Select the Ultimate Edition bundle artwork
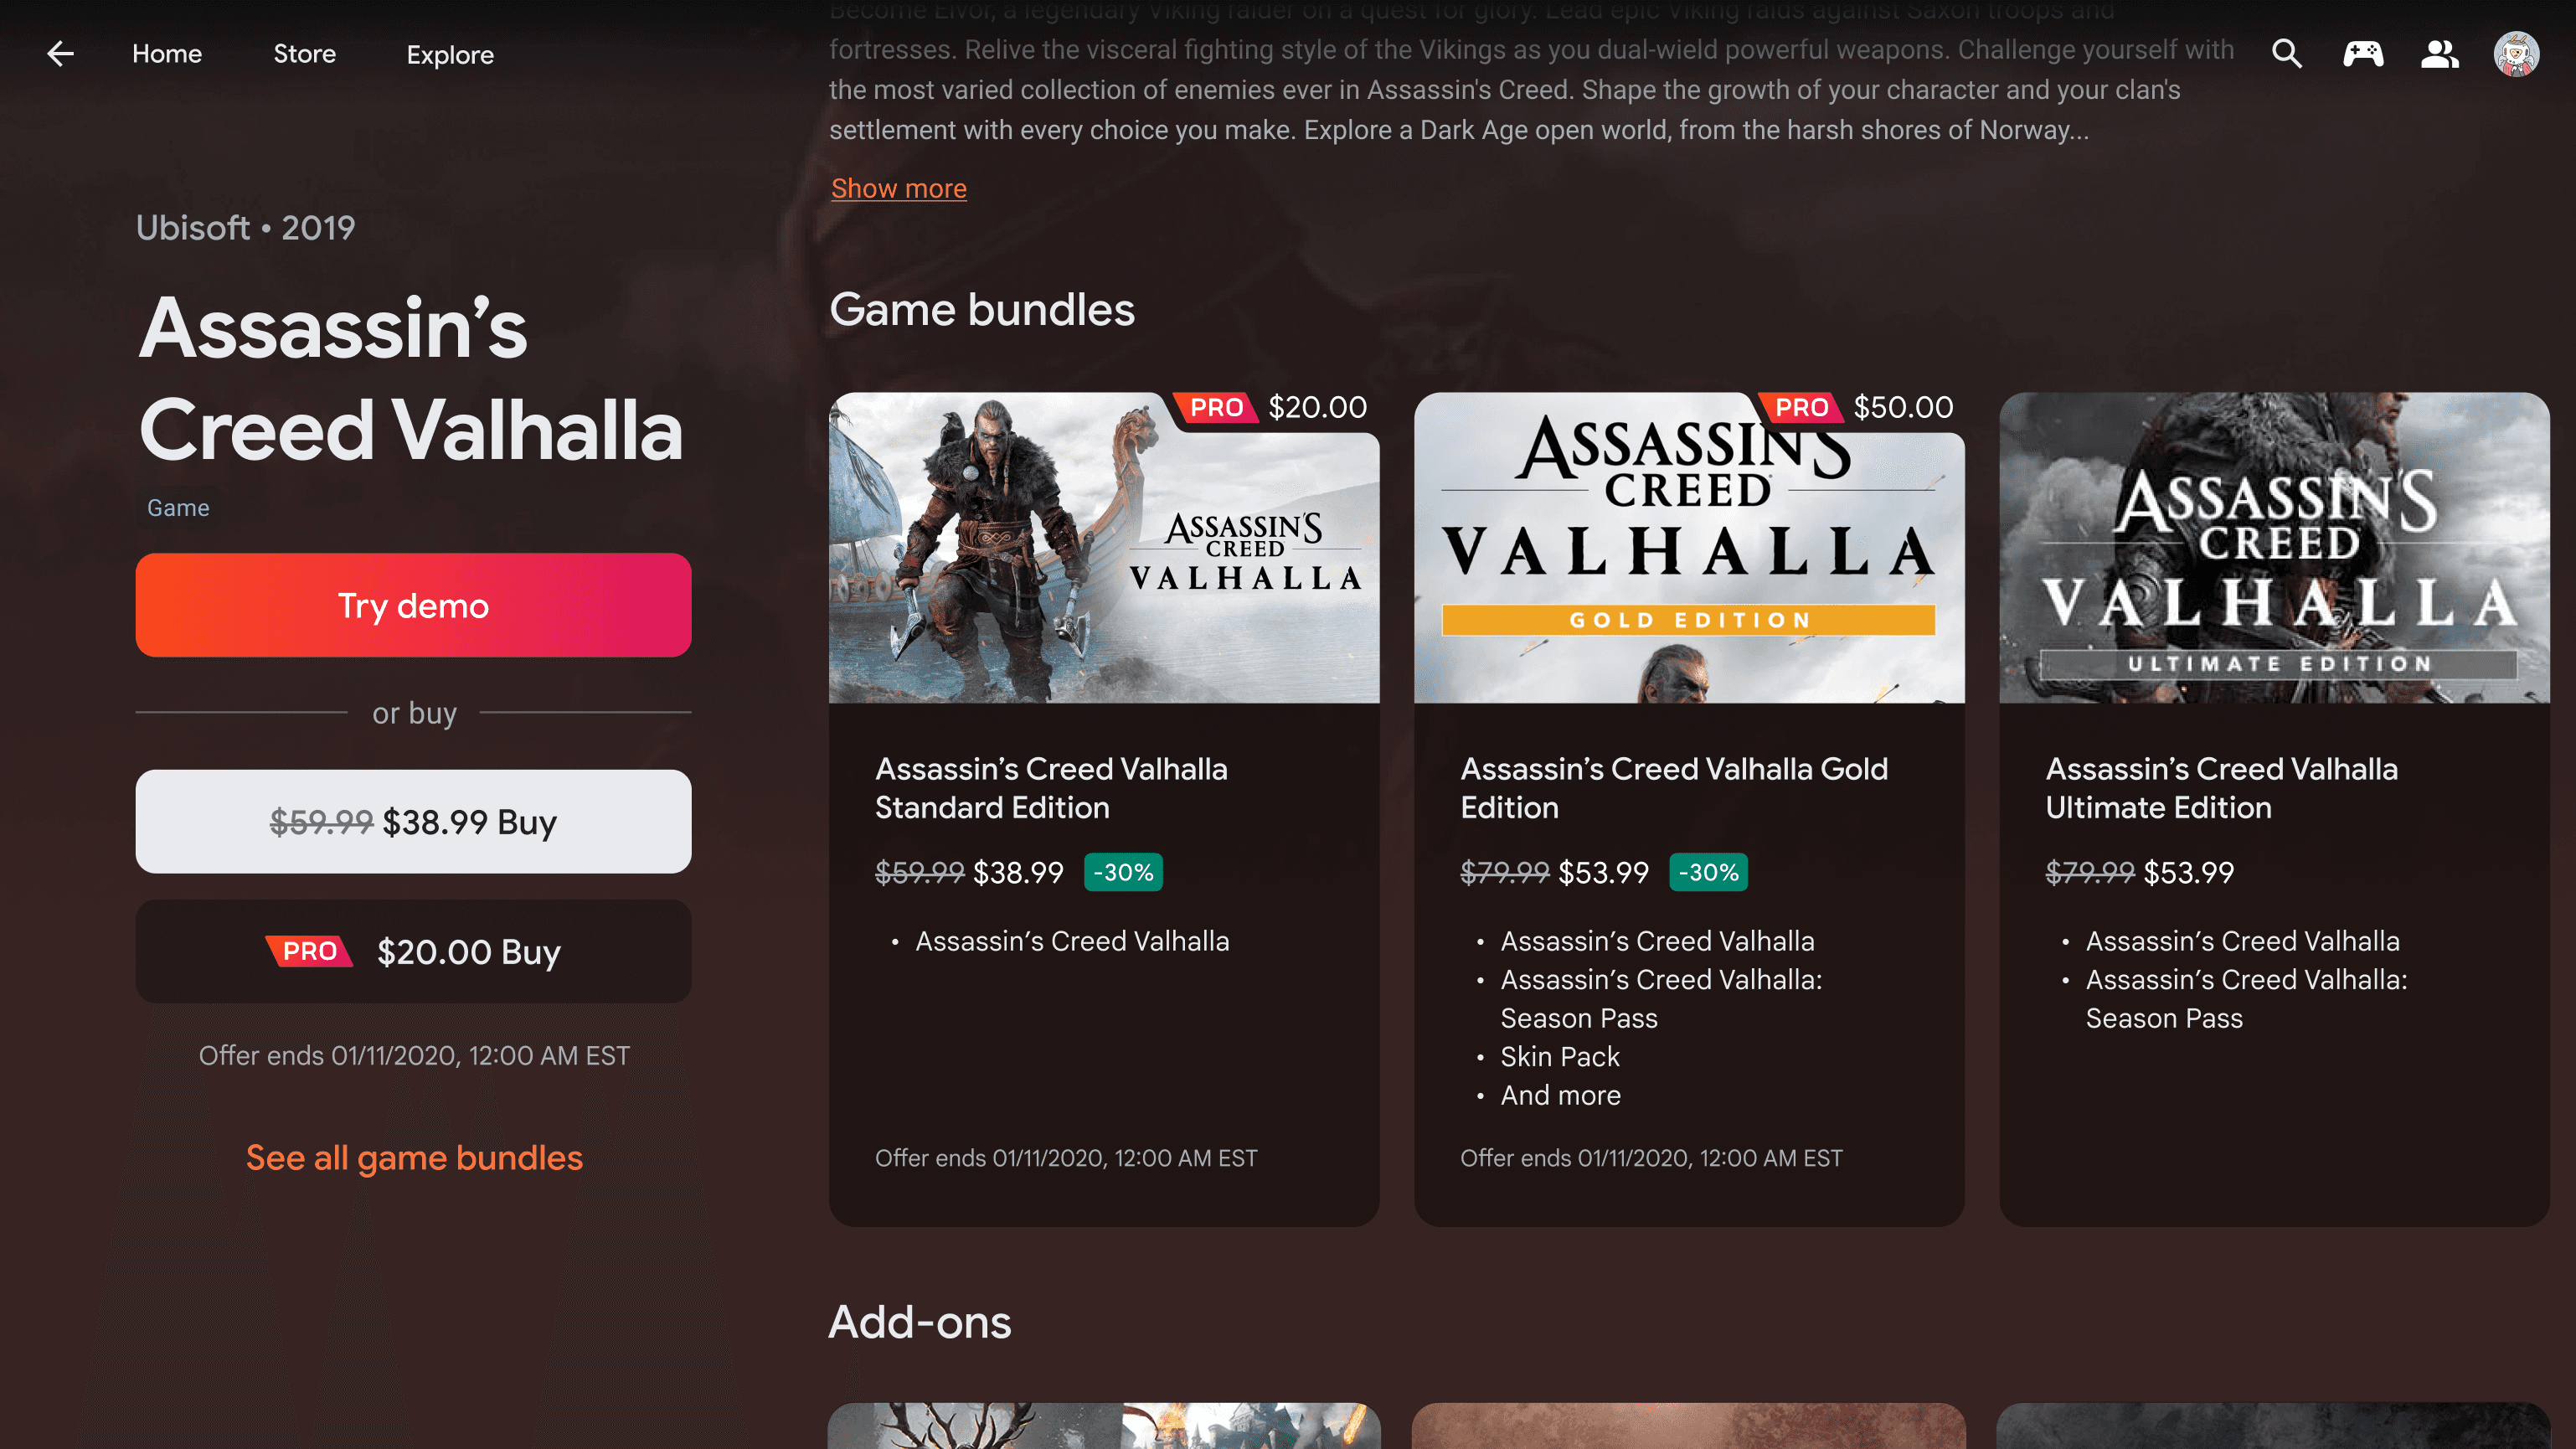 tap(2274, 548)
